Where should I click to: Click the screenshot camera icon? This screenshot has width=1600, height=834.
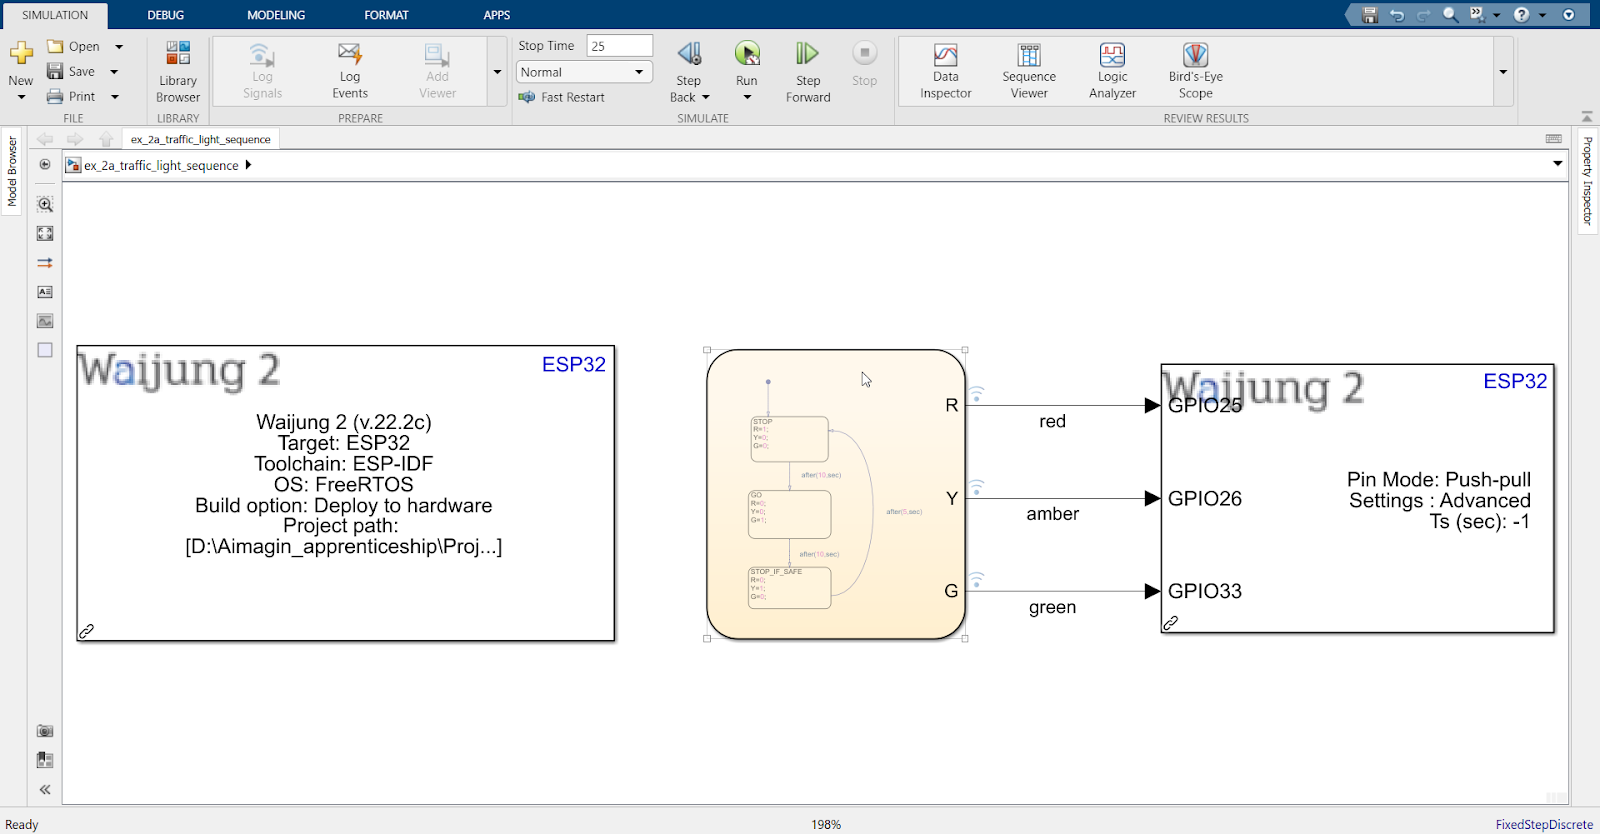click(x=45, y=731)
